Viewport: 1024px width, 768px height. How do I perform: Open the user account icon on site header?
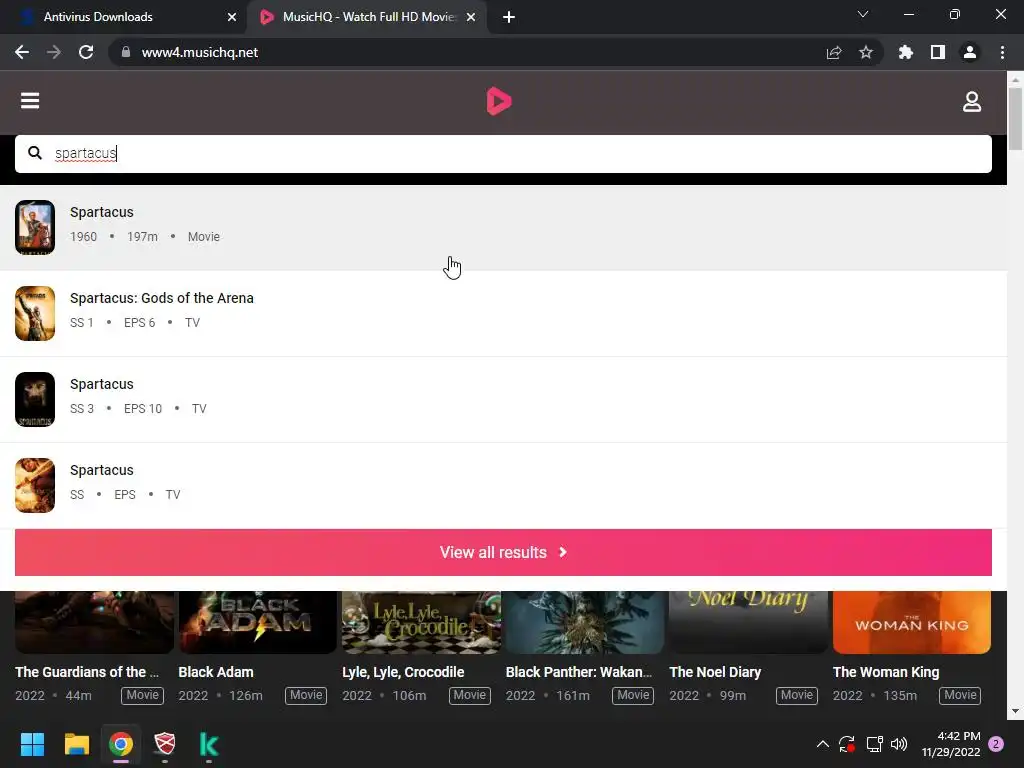click(972, 101)
